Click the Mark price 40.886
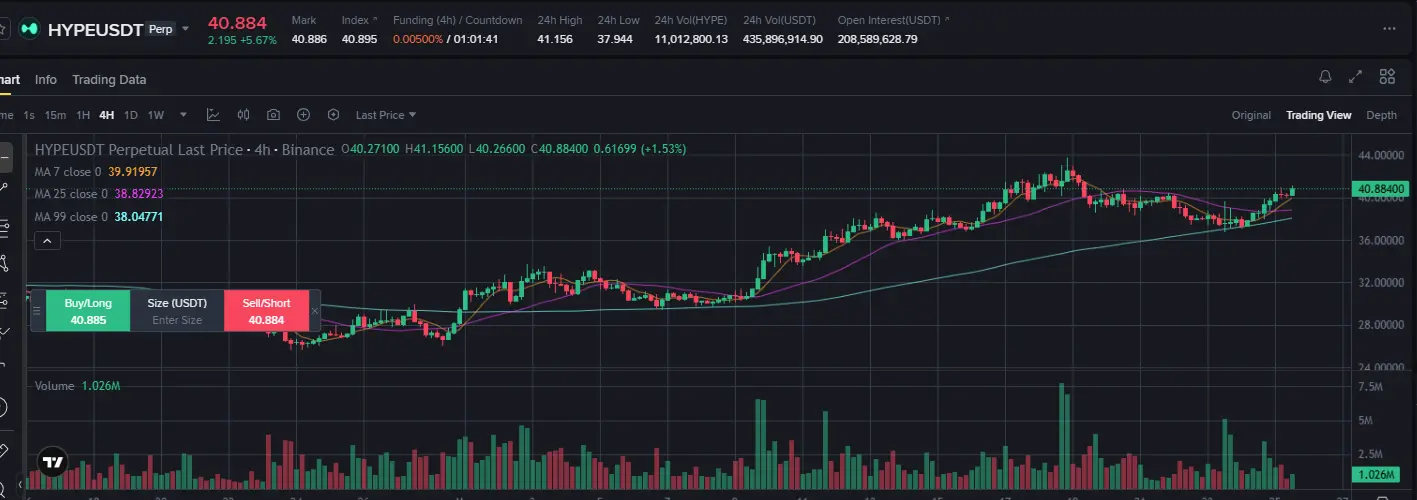This screenshot has width=1417, height=500. click(309, 39)
